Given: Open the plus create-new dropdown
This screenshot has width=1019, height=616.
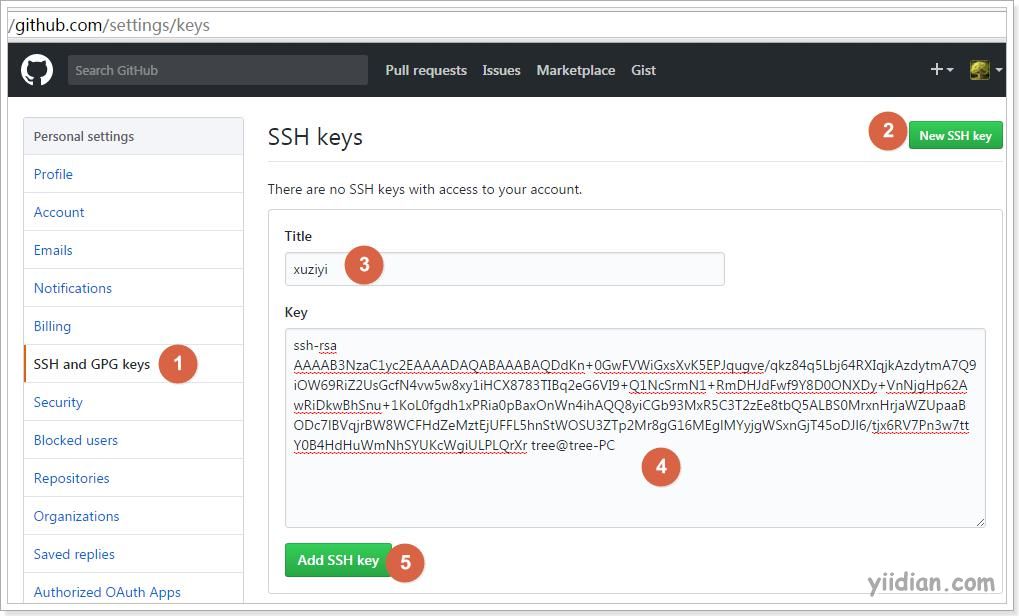Looking at the screenshot, I should click(942, 70).
